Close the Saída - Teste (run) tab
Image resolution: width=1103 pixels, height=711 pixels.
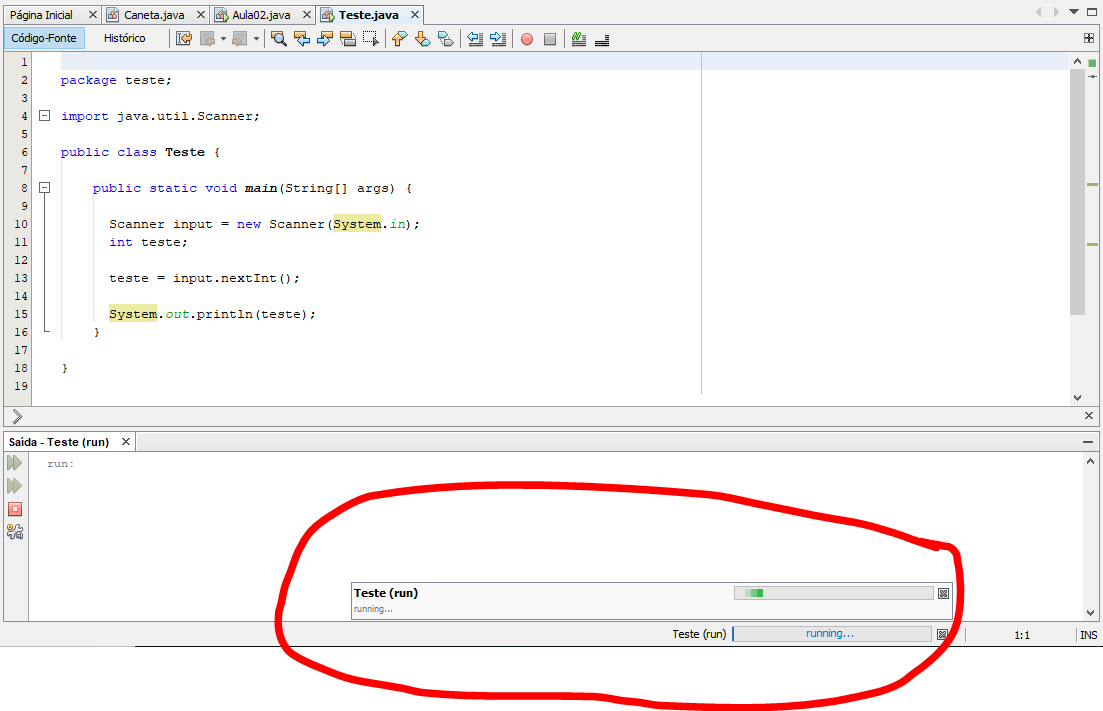tap(126, 442)
